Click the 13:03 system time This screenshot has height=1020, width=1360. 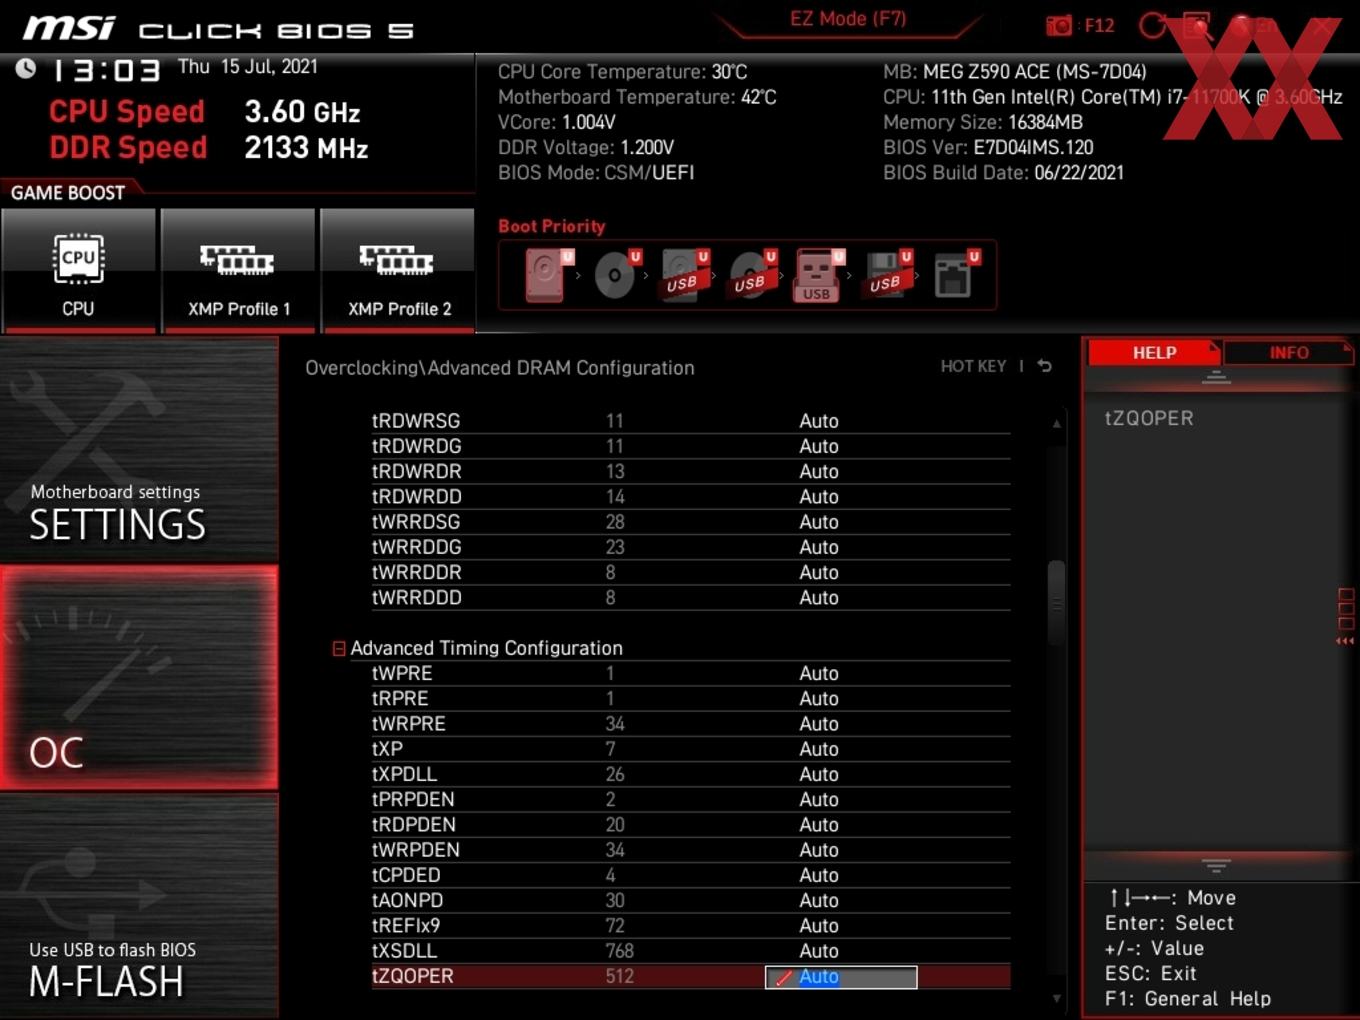106,71
